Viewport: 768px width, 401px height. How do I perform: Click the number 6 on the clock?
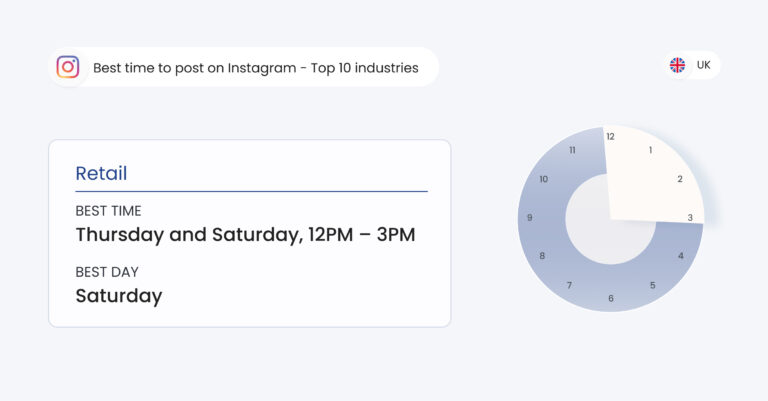coord(611,298)
